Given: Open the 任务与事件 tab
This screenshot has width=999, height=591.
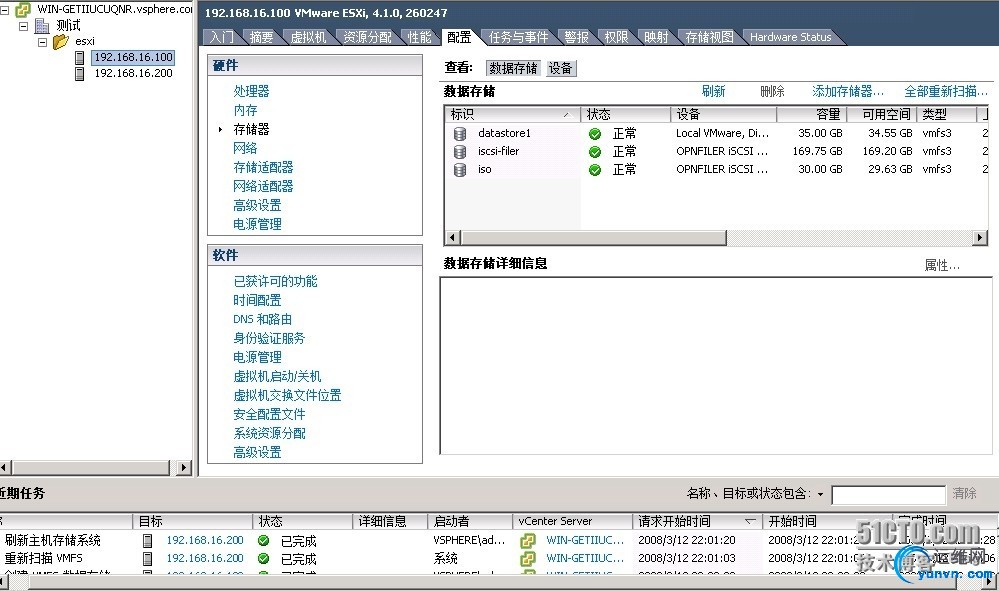Looking at the screenshot, I should point(518,37).
